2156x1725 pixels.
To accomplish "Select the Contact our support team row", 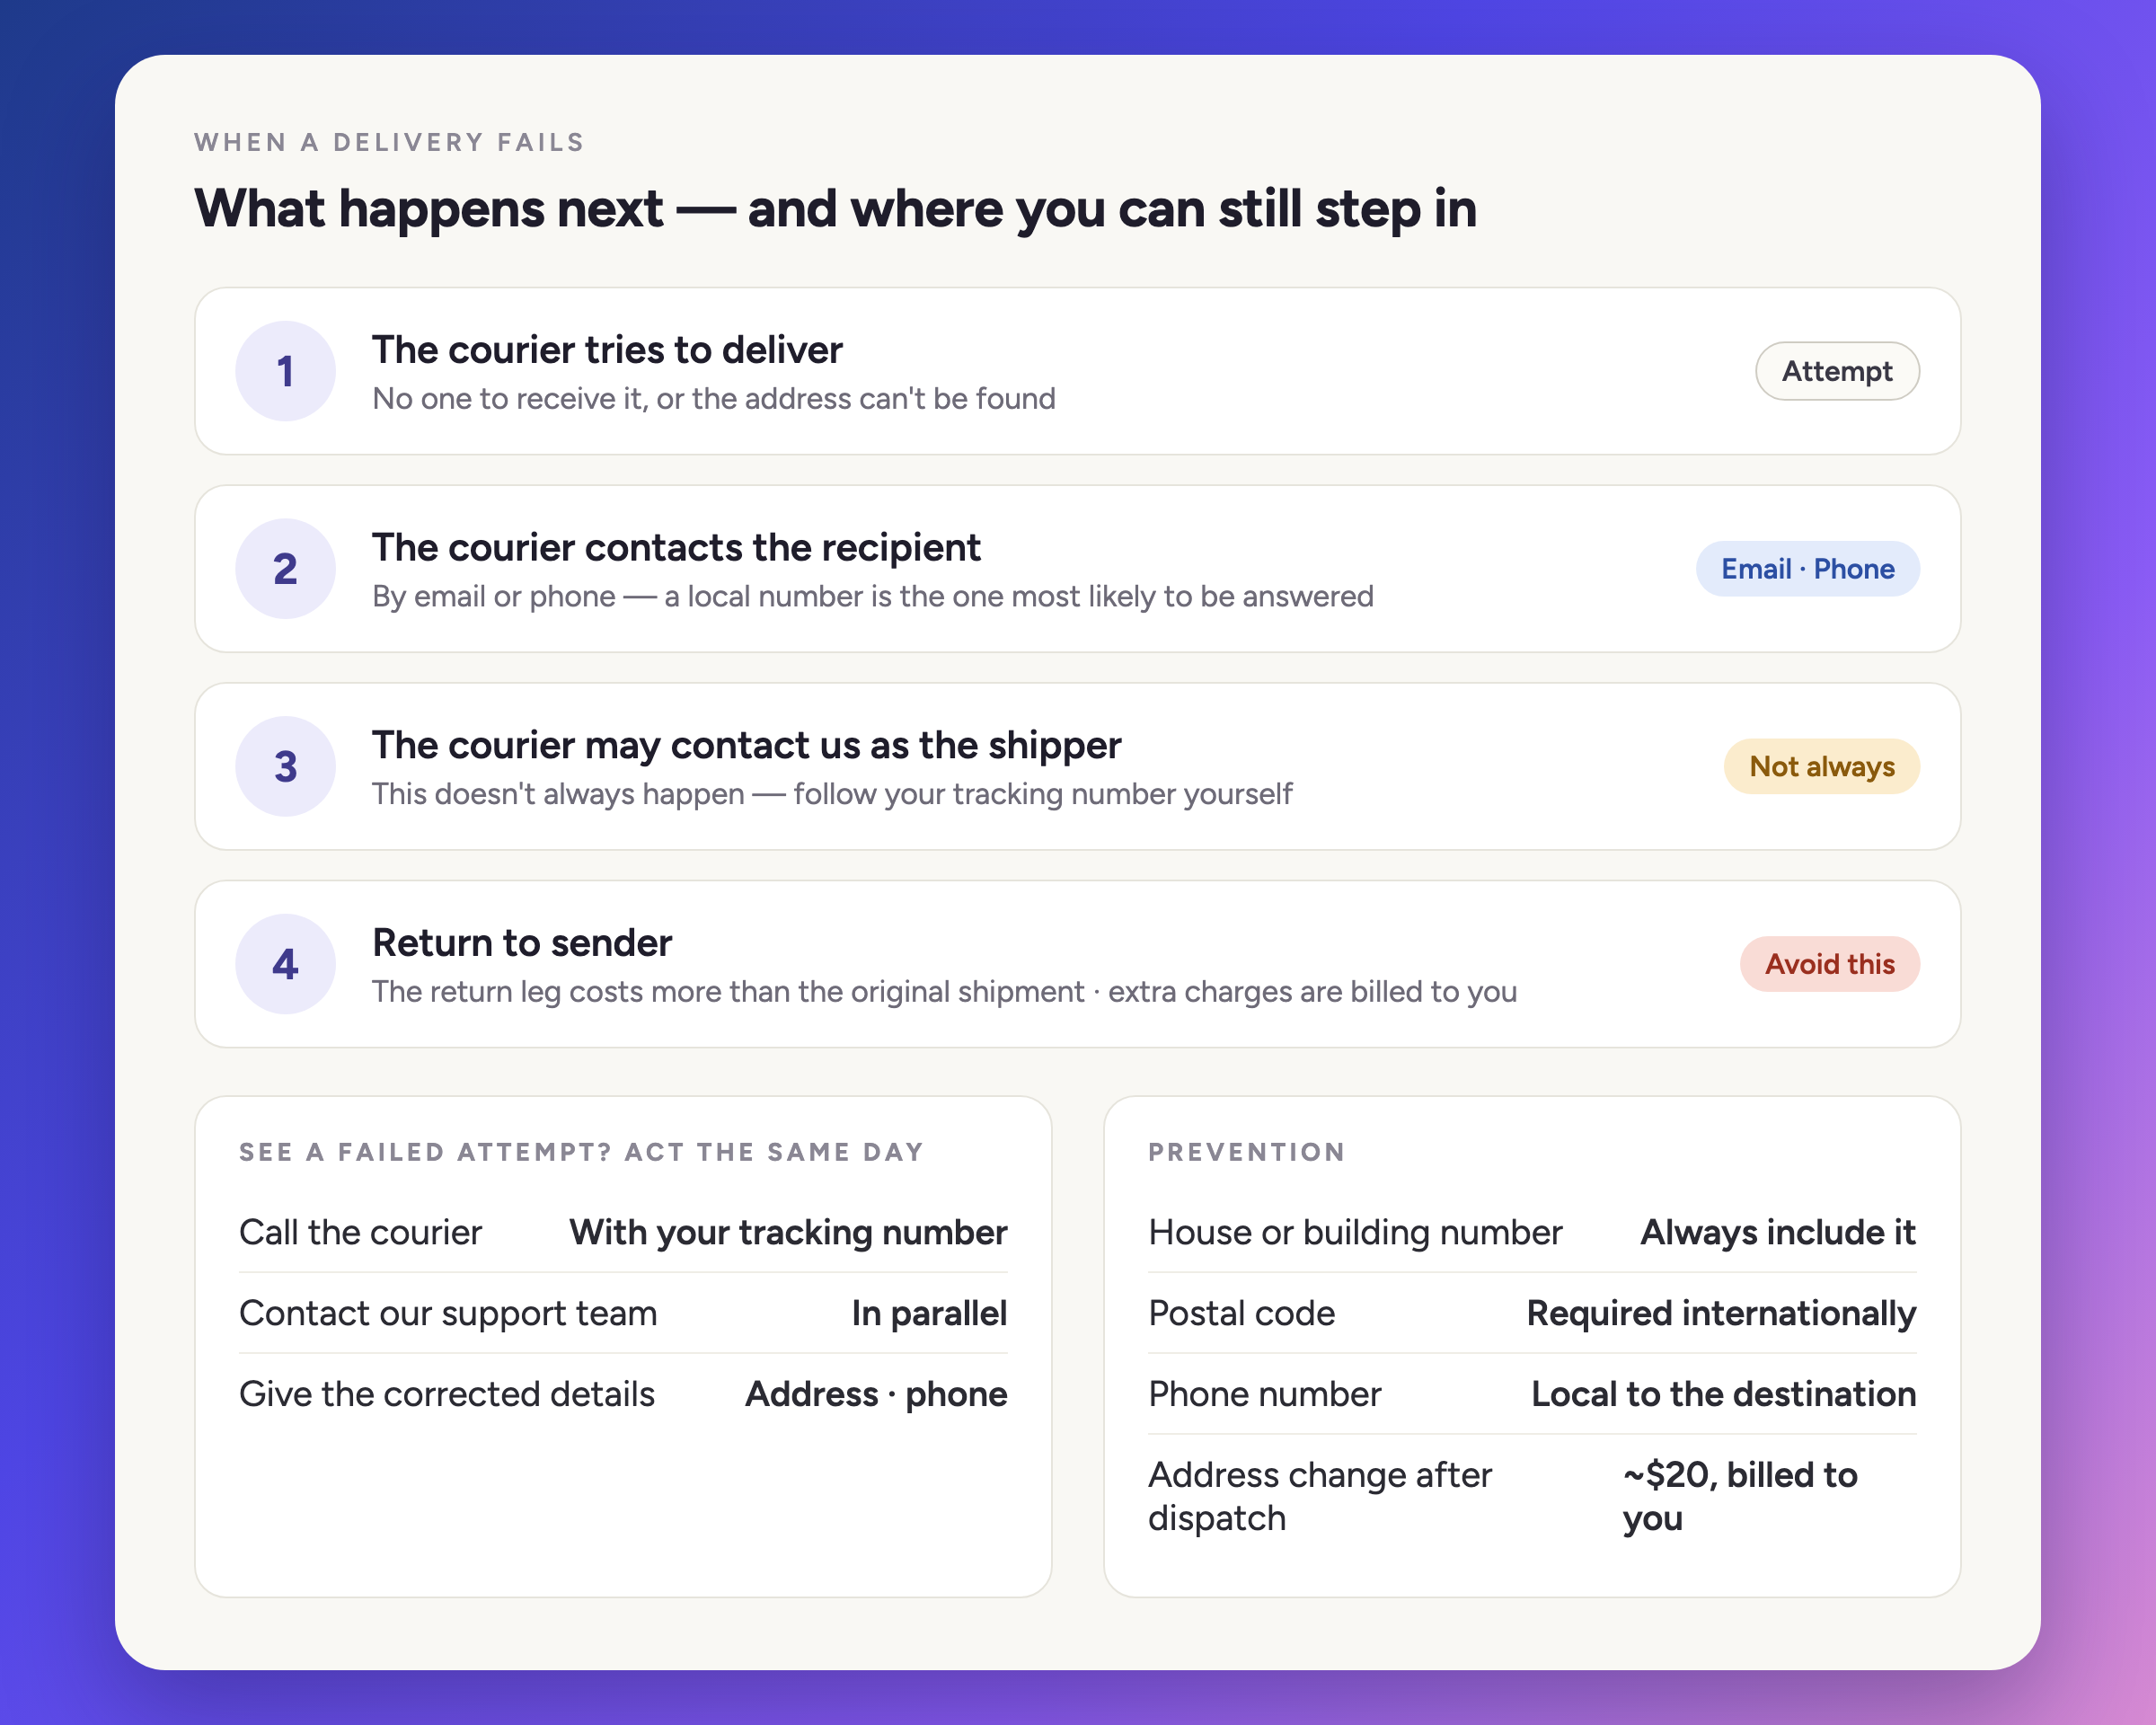I will click(623, 1313).
